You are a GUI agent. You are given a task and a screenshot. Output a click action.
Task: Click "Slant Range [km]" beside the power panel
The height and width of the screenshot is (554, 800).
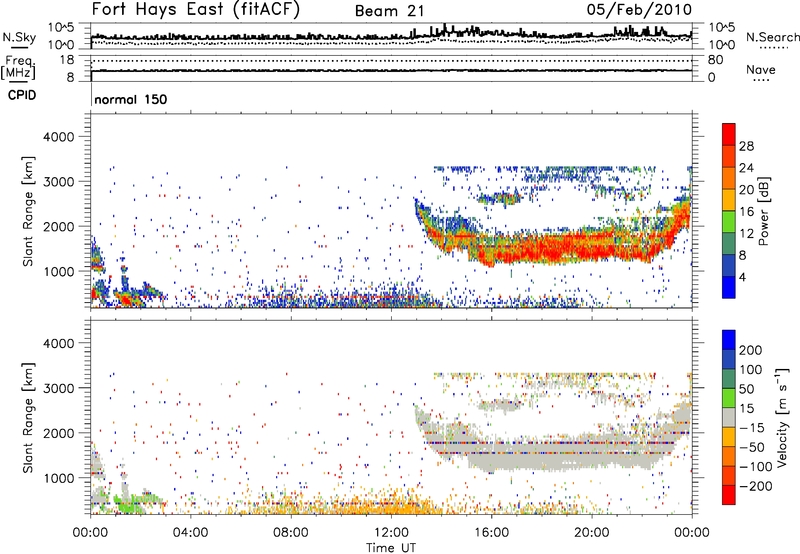[x=29, y=211]
